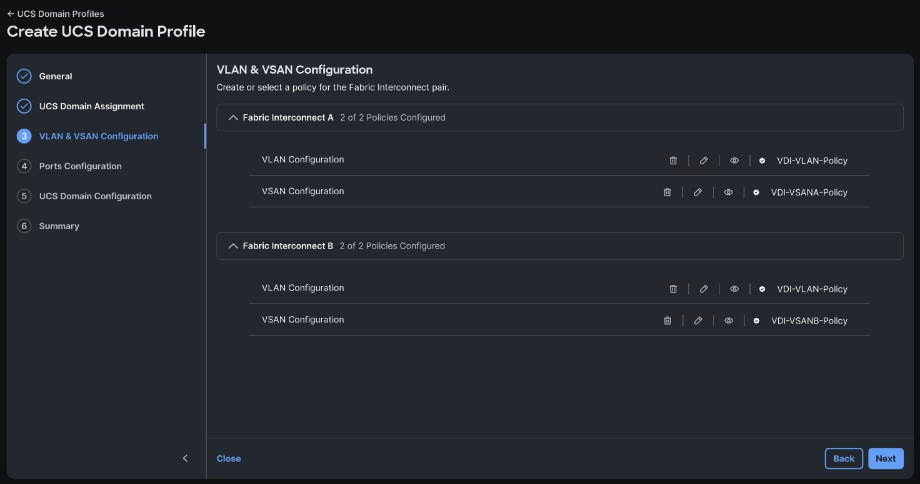The image size is (920, 484).
Task: View Fabric Interconnect A VLAN Configuration policy
Action: 734,160
